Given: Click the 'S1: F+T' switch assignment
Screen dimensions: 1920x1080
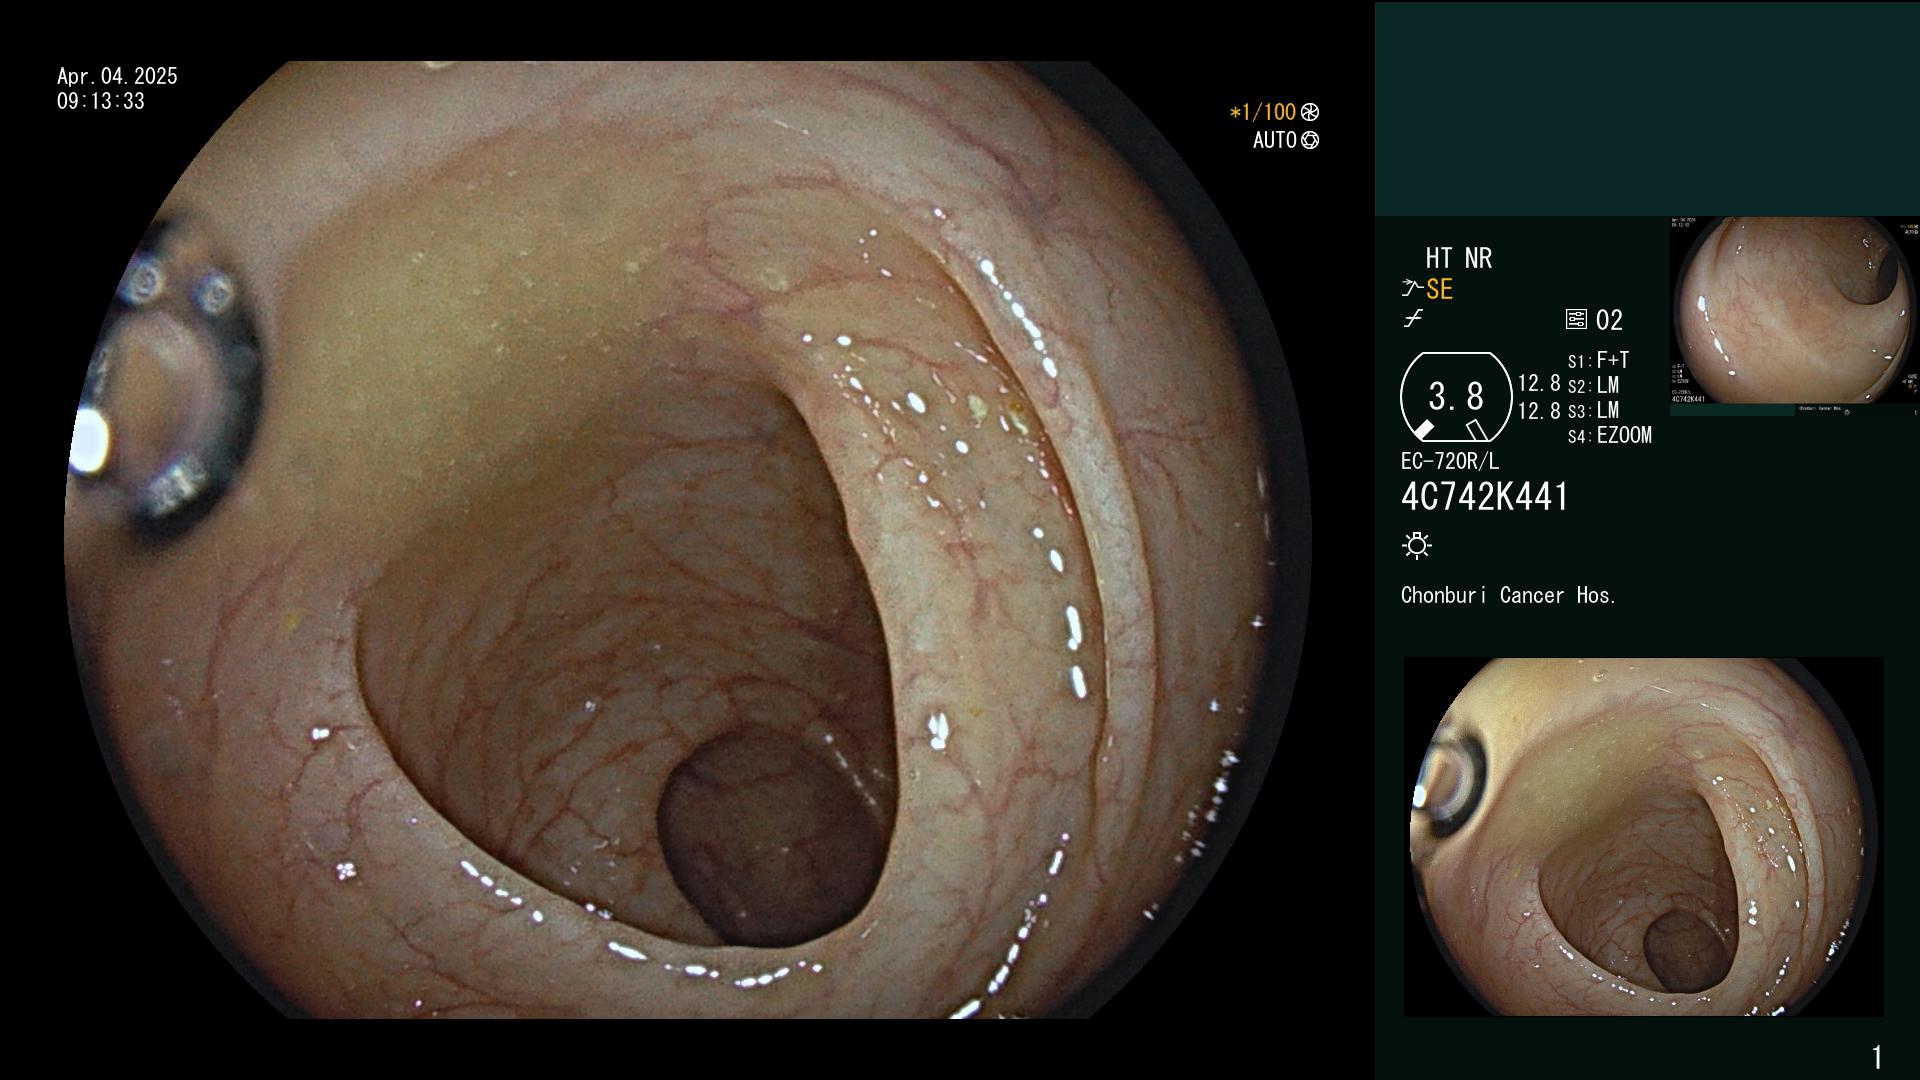Looking at the screenshot, I should click(1599, 360).
